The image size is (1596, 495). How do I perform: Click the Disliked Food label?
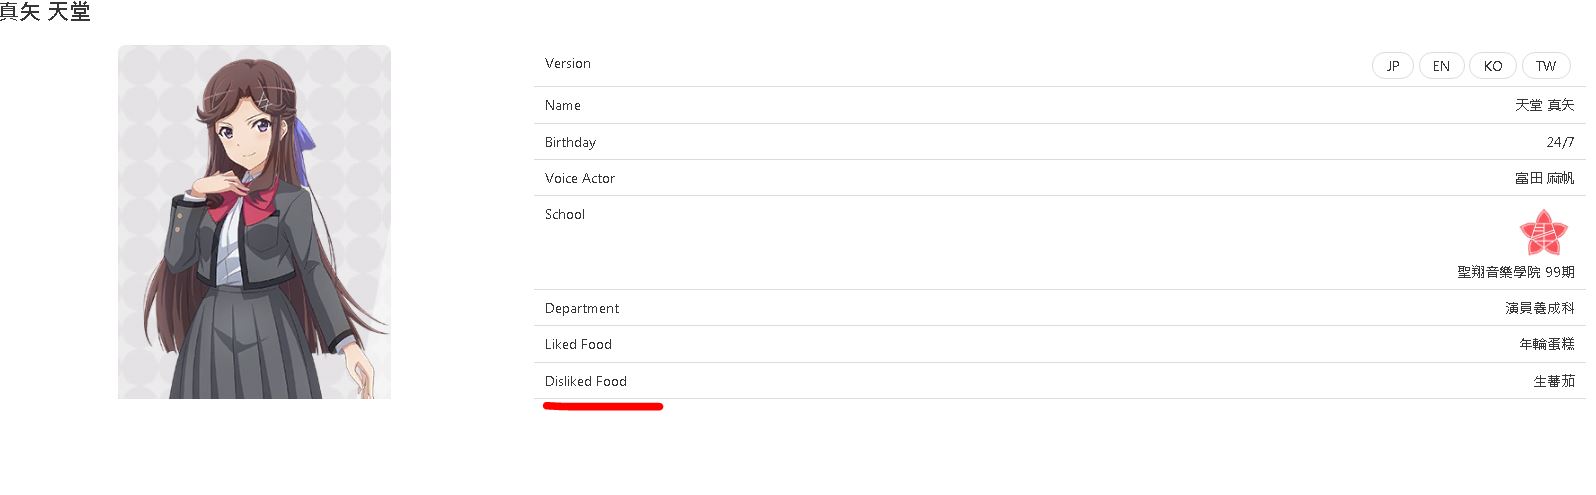click(586, 381)
